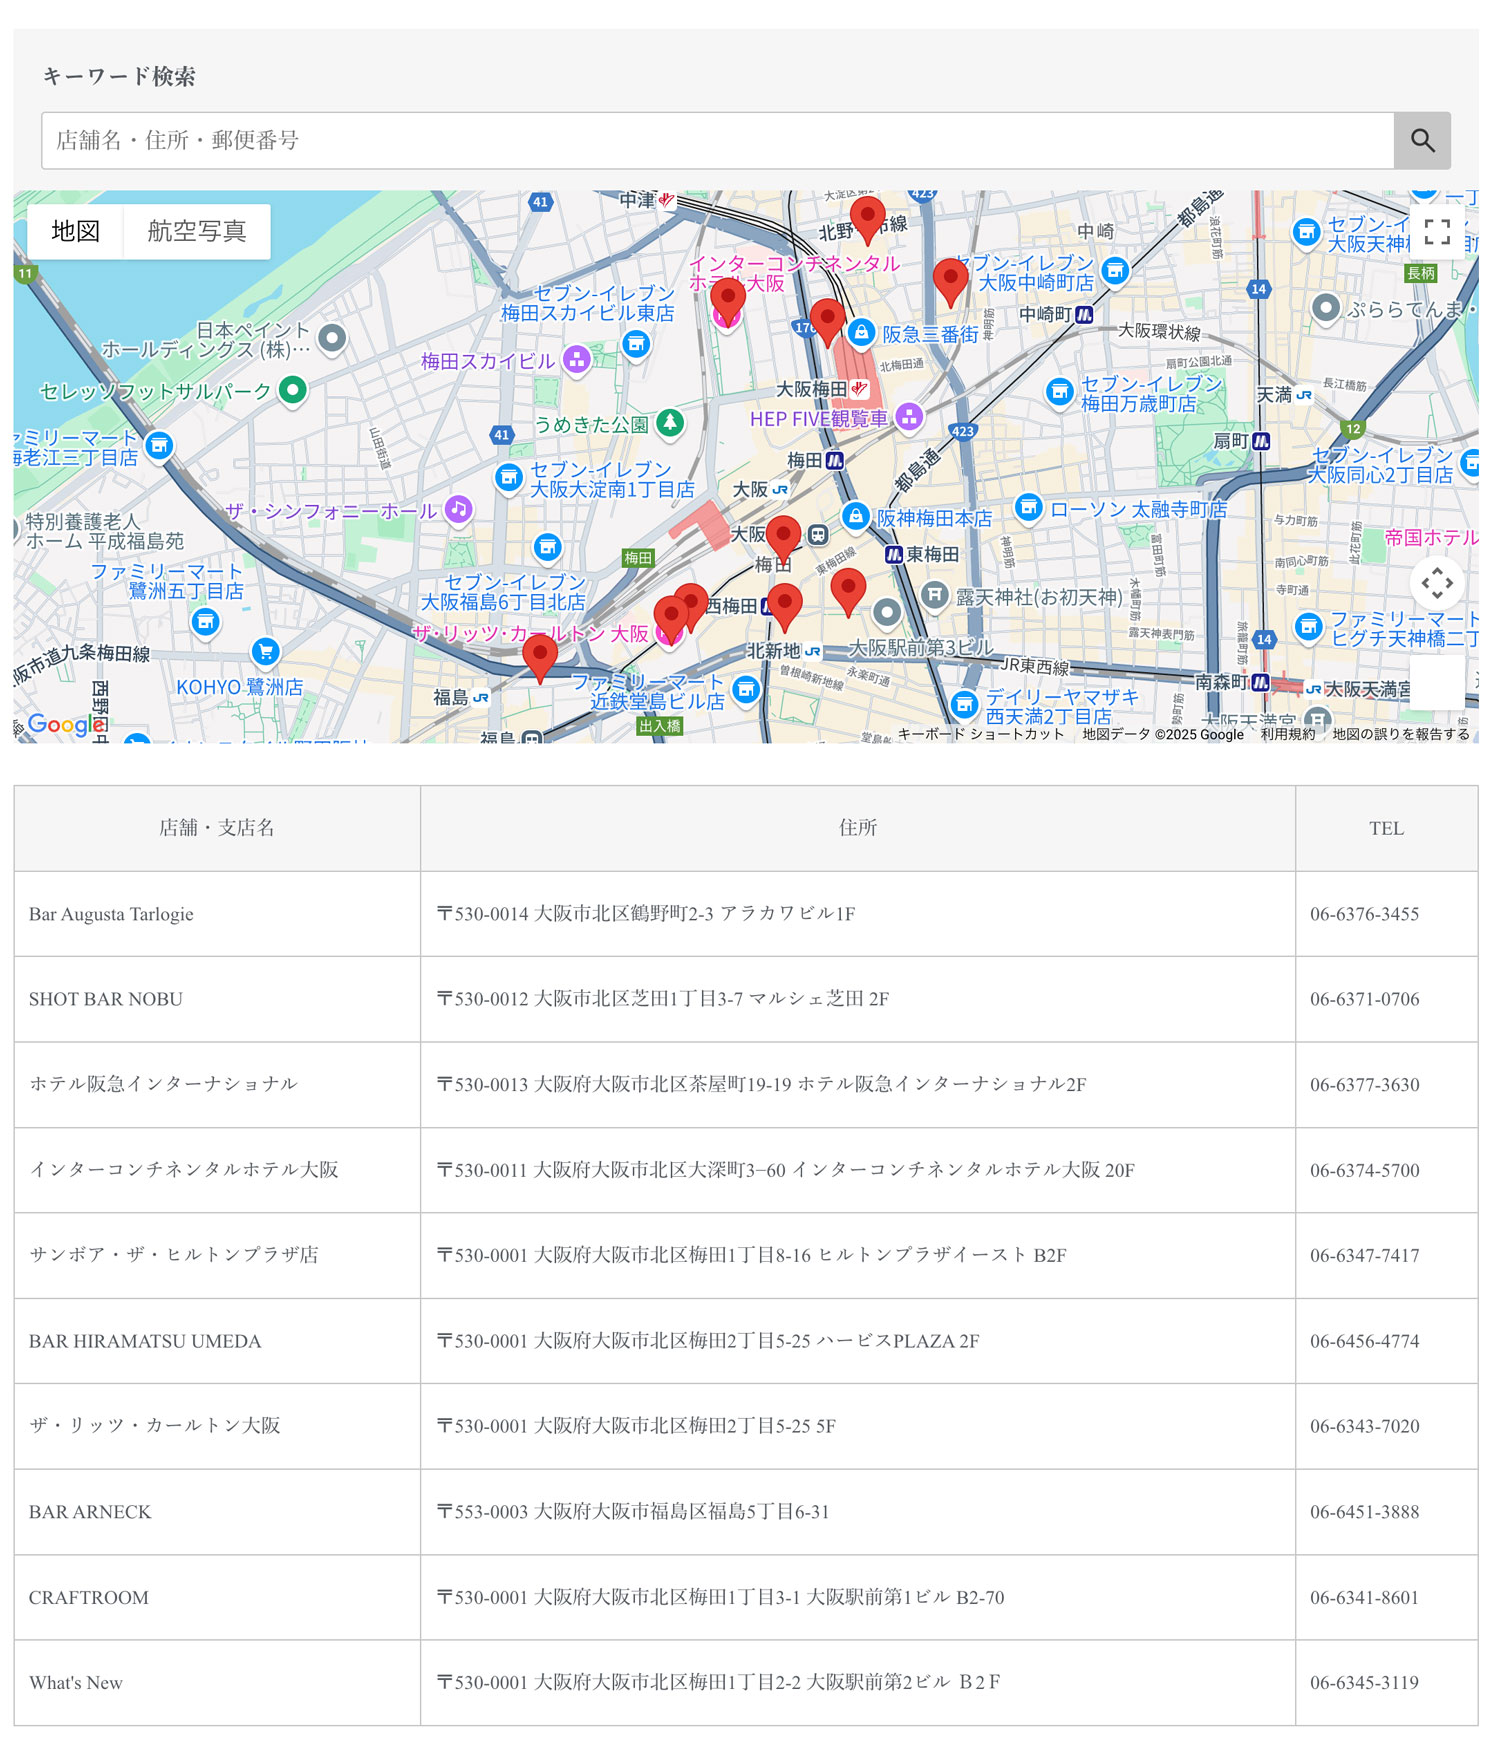Click phone number 06-6377-3630
The width and height of the screenshot is (1500, 1746).
pyautogui.click(x=1365, y=1085)
